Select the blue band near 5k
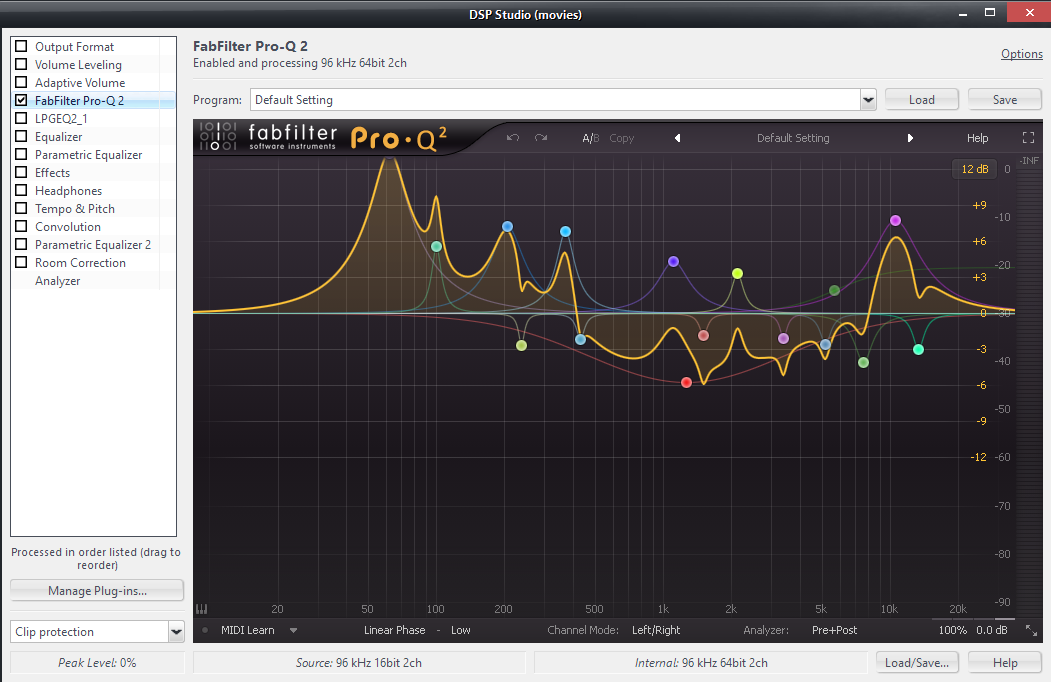The image size is (1051, 682). 826,345
